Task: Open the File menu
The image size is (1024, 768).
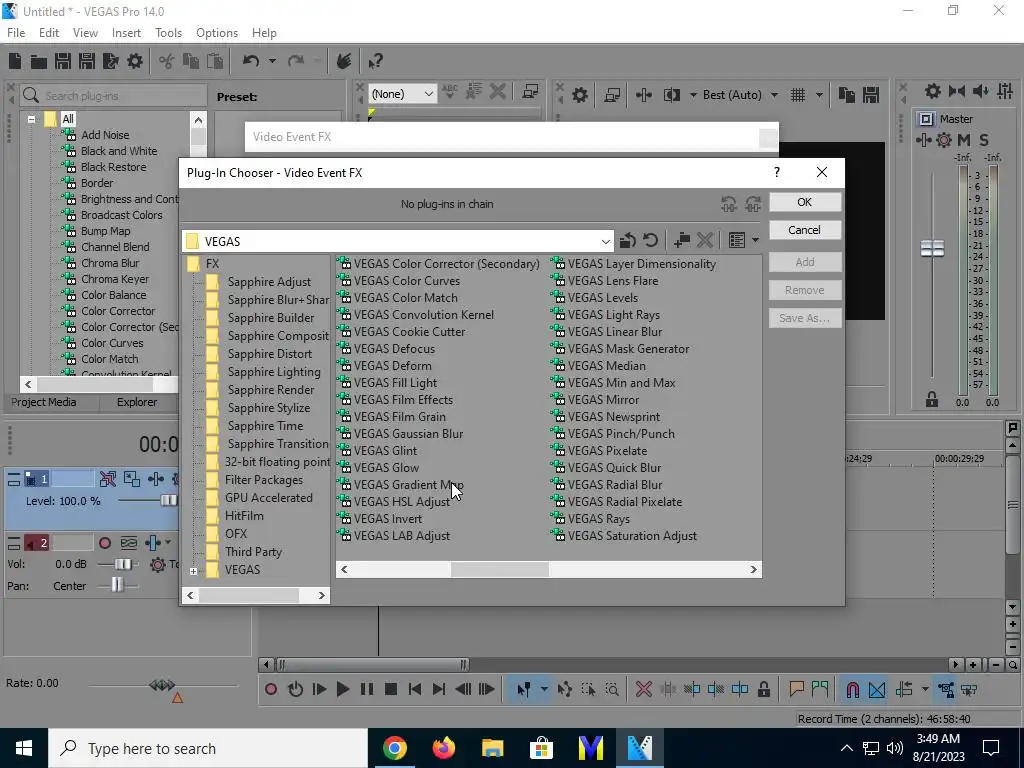Action: [16, 33]
